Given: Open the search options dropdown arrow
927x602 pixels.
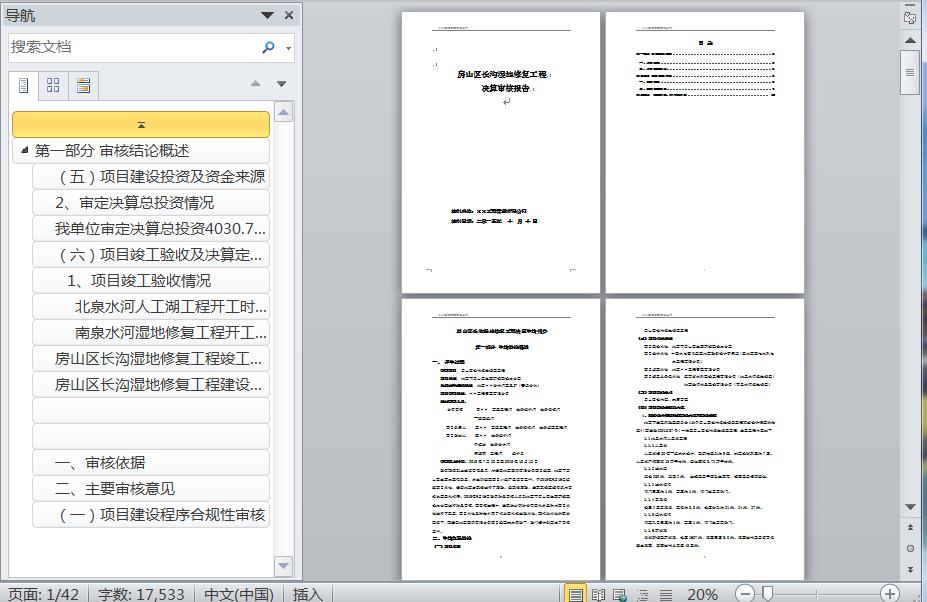Looking at the screenshot, I should 289,48.
